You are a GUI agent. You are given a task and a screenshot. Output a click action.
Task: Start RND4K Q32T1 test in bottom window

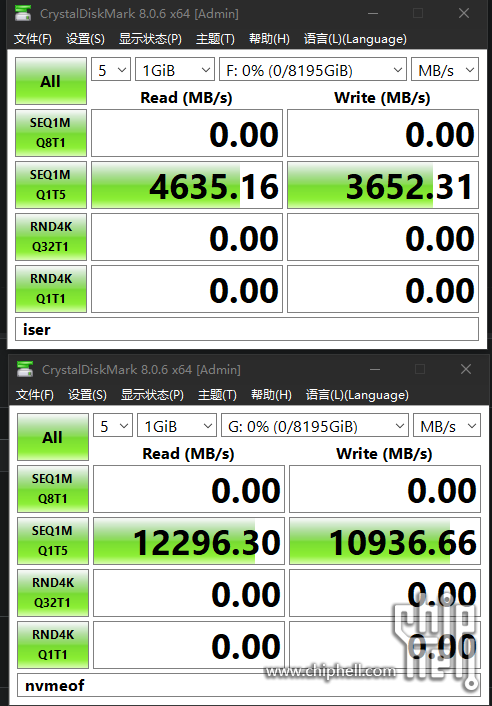(x=53, y=593)
